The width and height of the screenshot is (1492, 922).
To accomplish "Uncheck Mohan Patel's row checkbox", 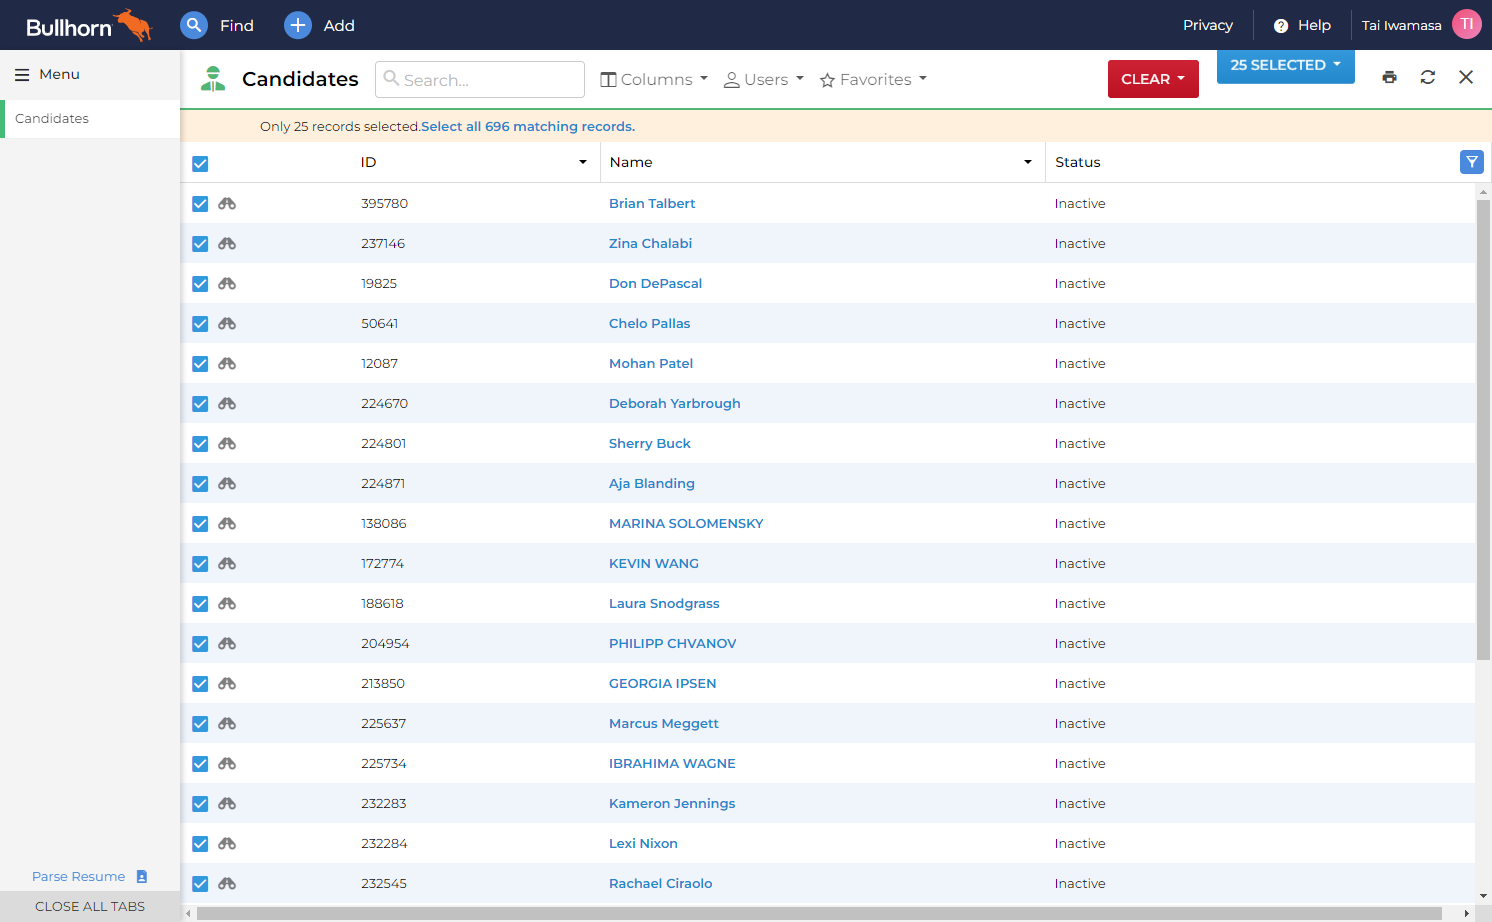I will 200,364.
